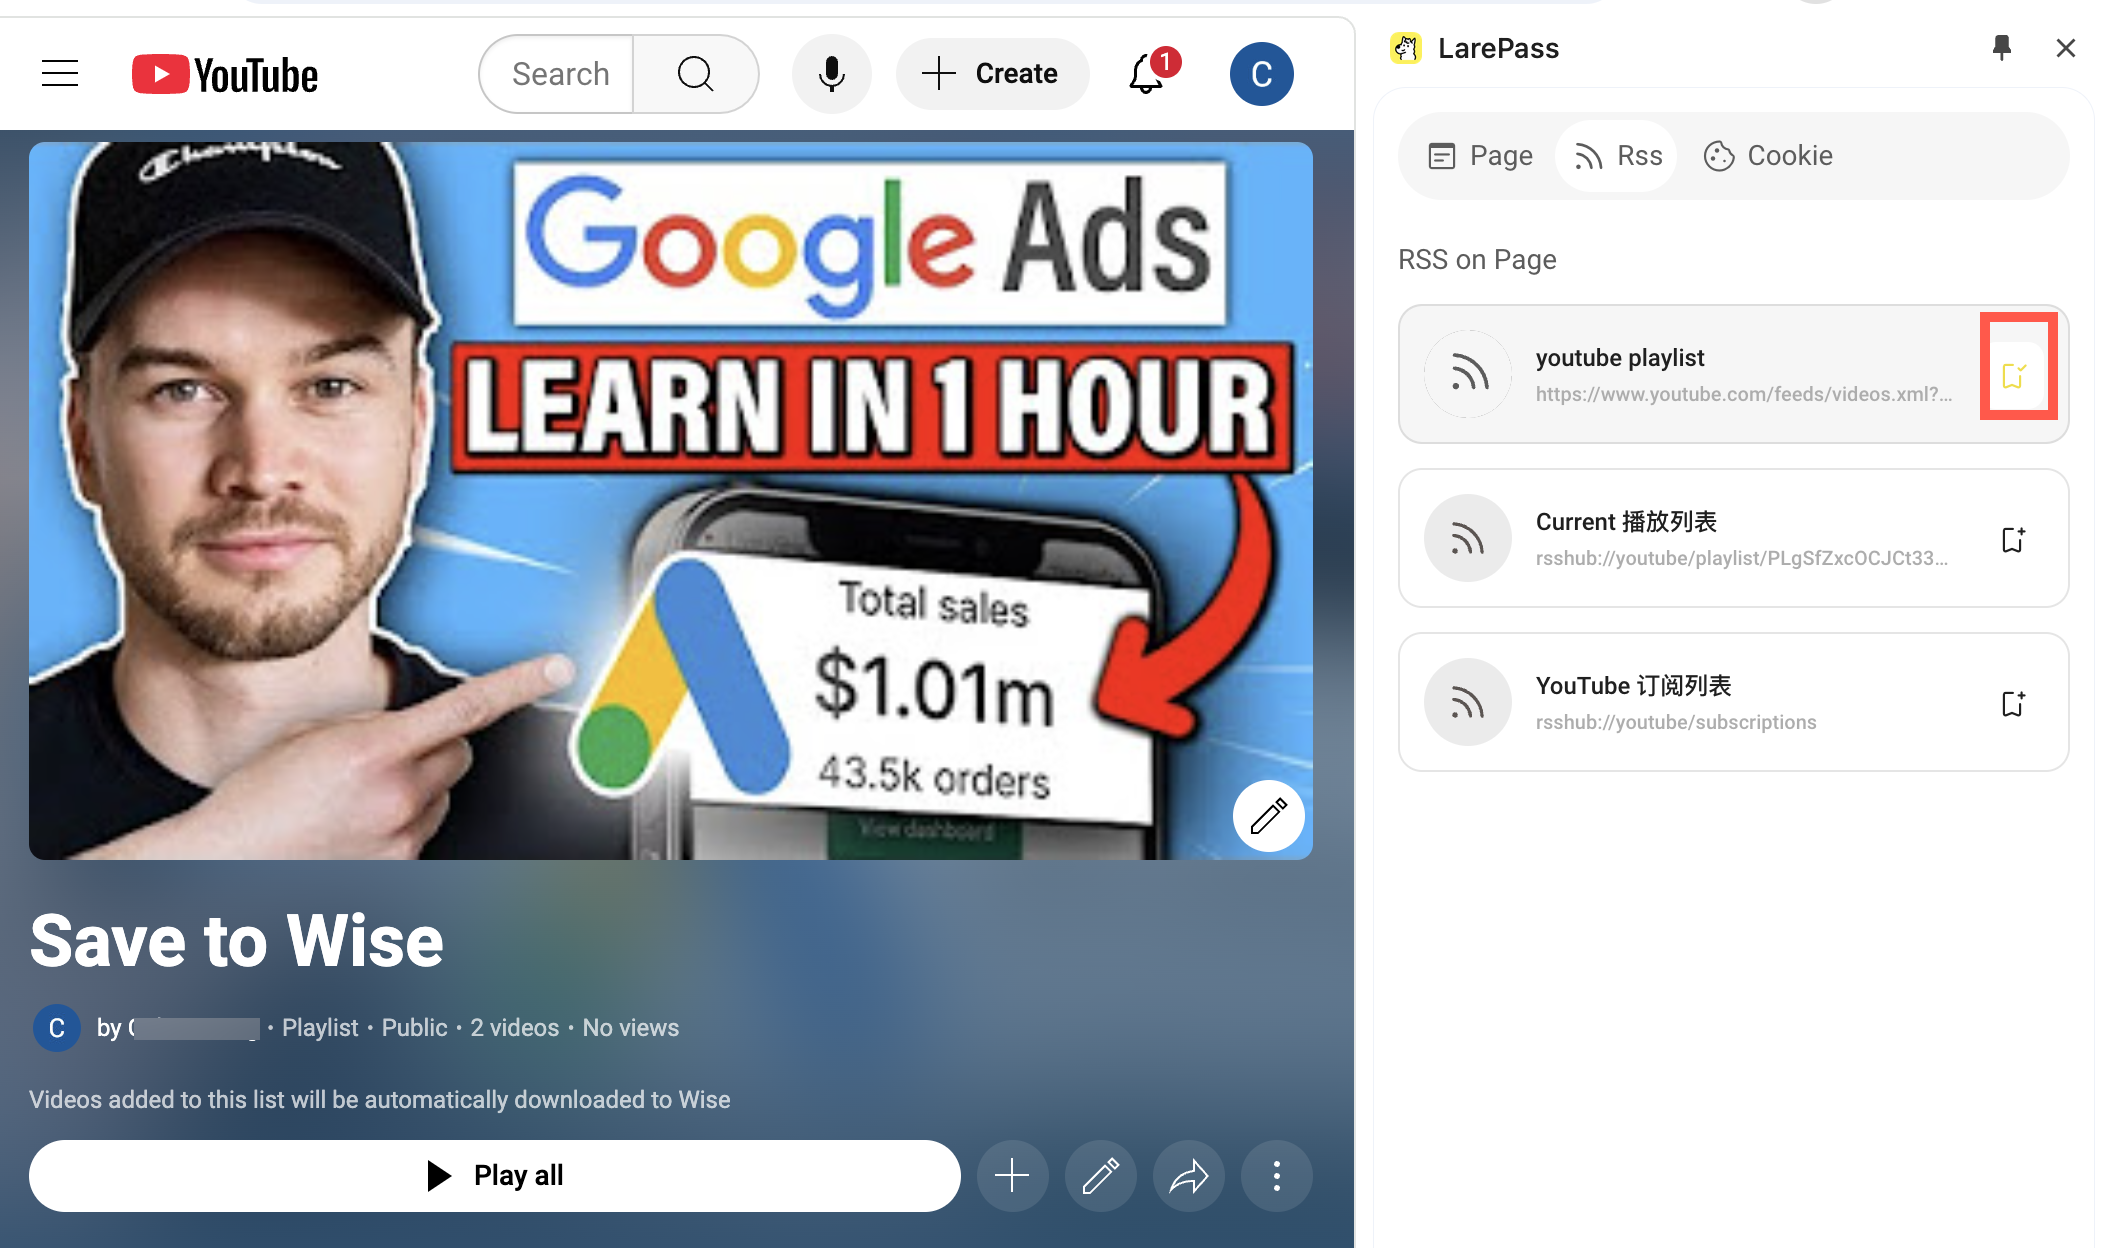Click the playlist description about Wise
The width and height of the screenshot is (2104, 1248).
(380, 1100)
